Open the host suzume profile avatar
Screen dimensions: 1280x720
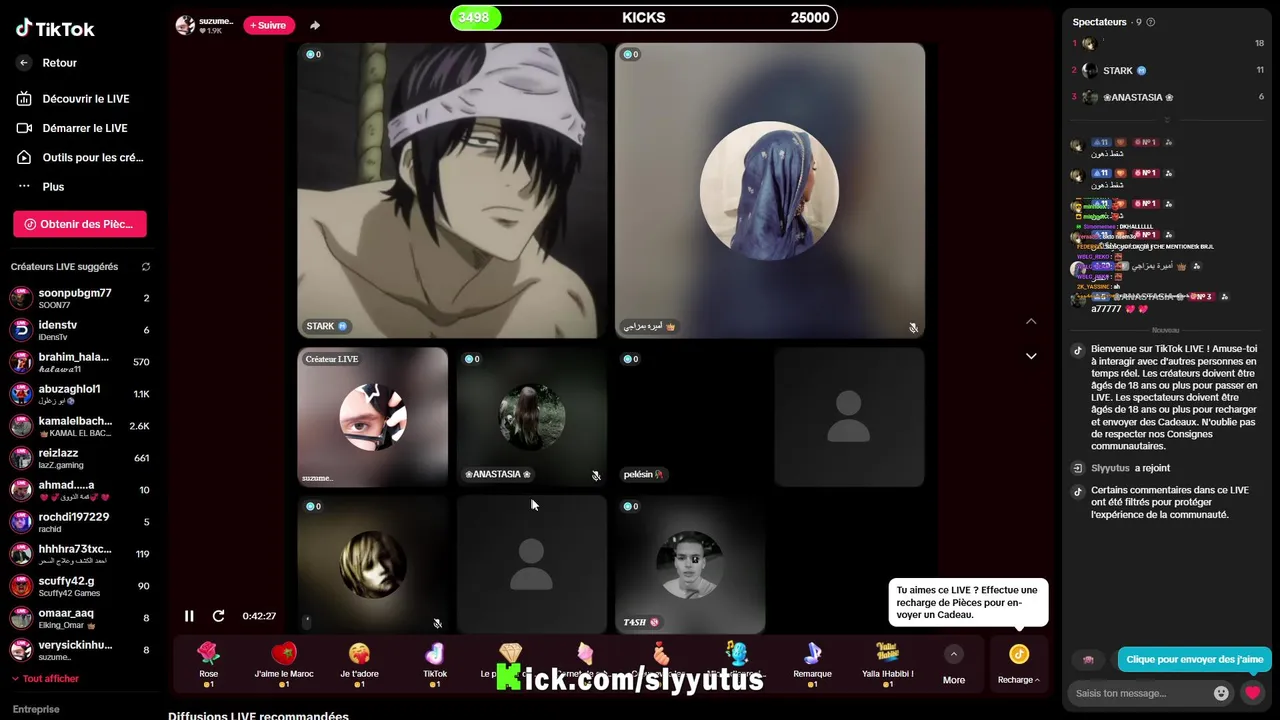click(185, 25)
